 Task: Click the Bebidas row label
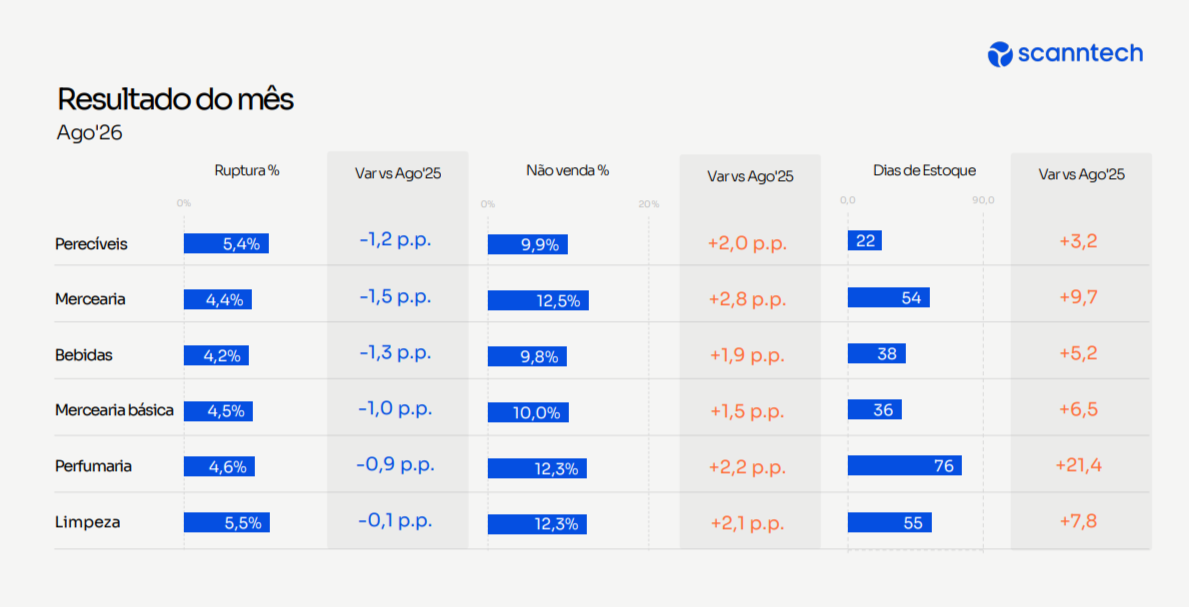(83, 355)
